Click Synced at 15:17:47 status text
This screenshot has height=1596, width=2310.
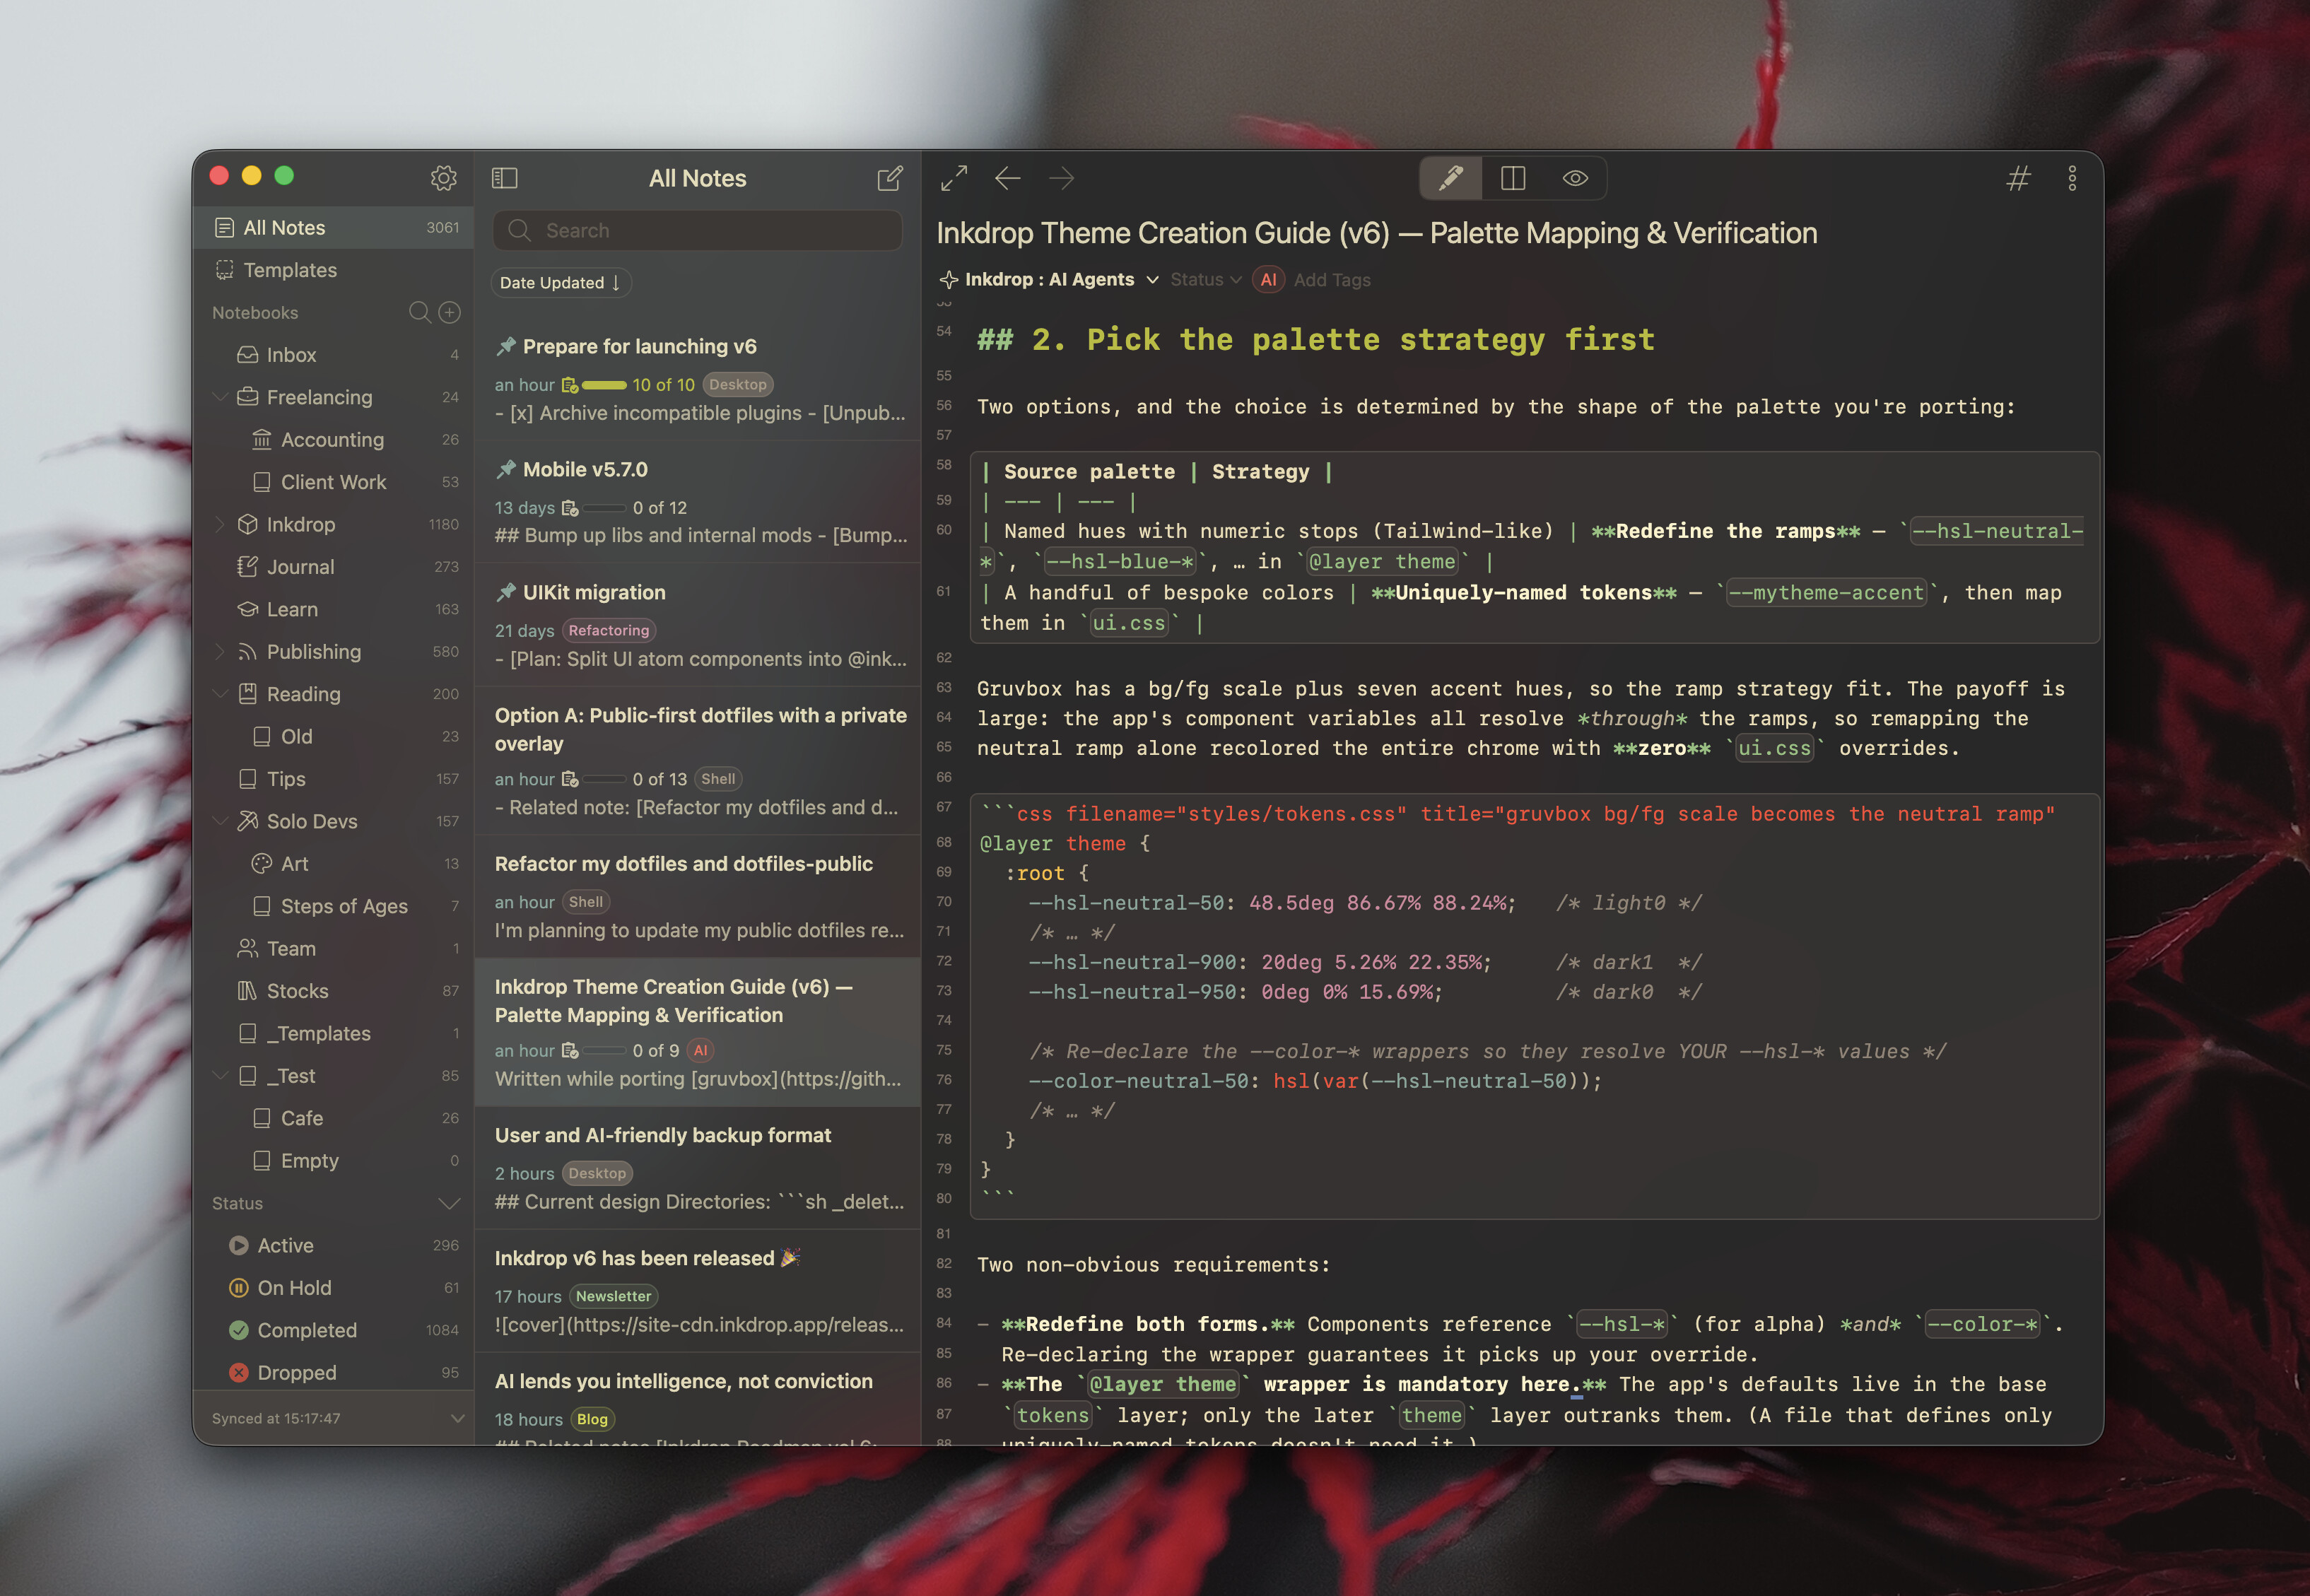coord(276,1419)
